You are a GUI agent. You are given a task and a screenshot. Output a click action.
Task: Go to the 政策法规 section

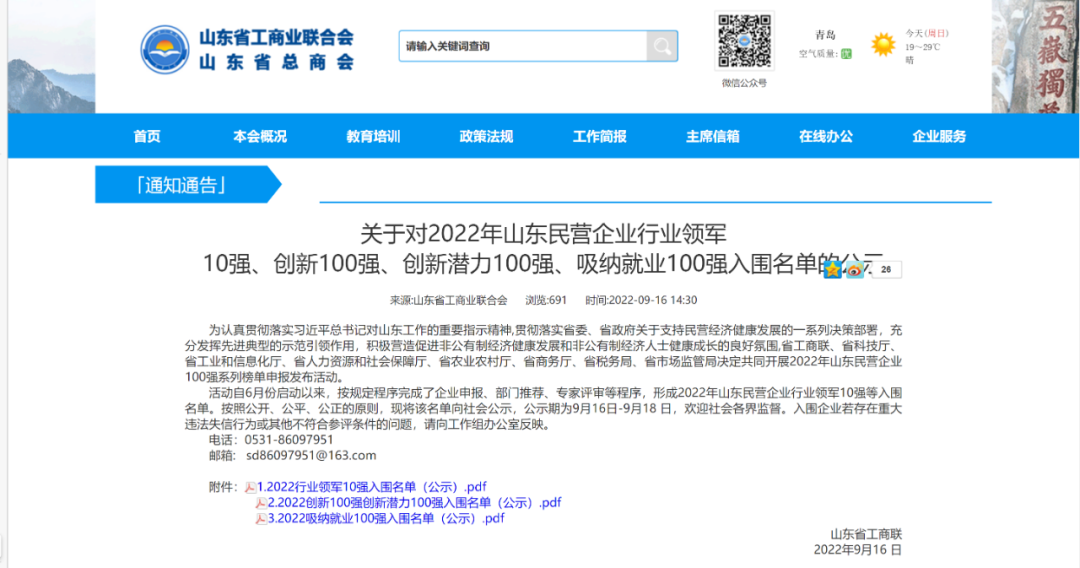point(486,137)
